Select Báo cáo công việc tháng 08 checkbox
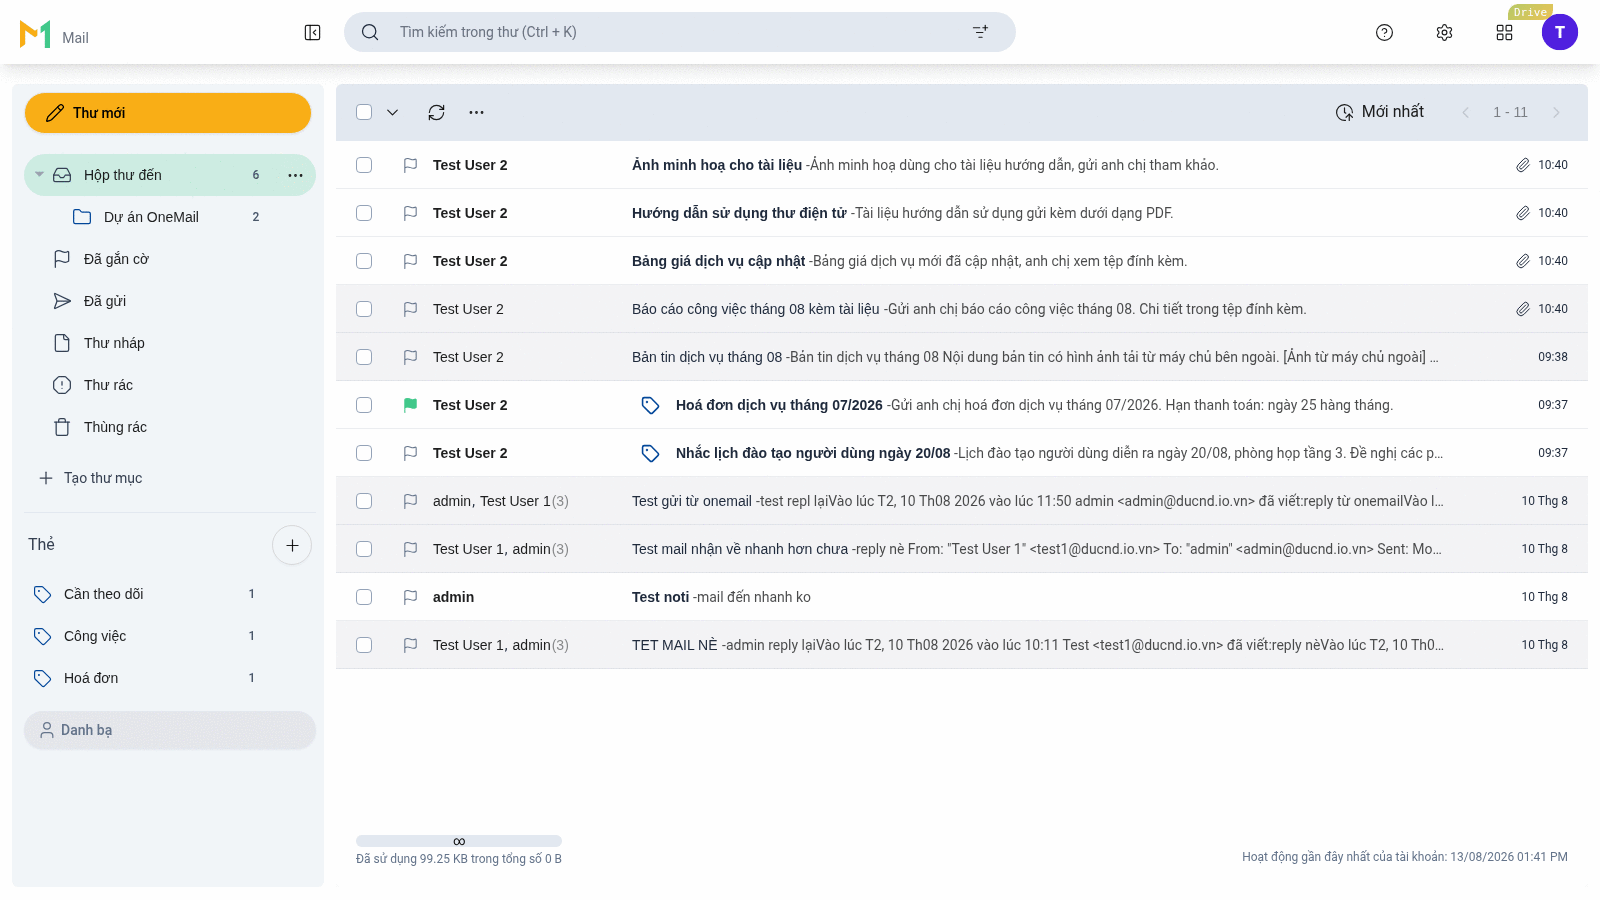 (x=364, y=309)
